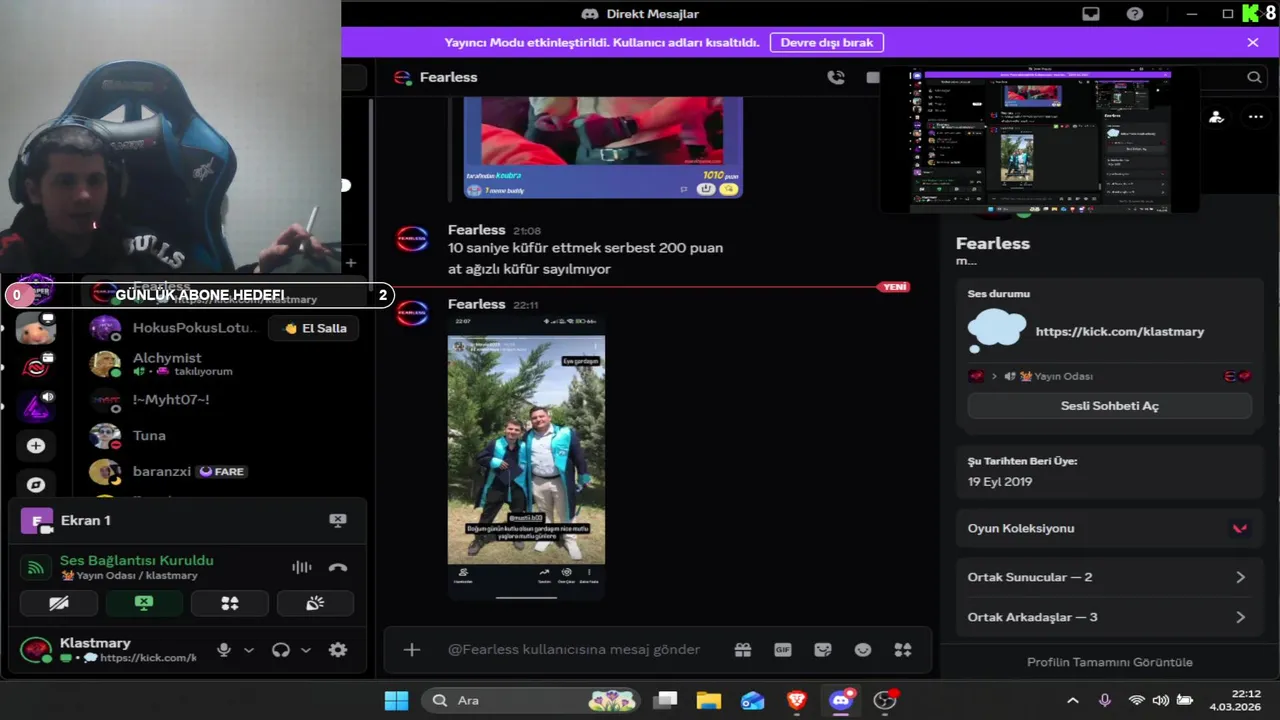Screen dimensions: 1280x720
Task: Open noise suppression waveform icon
Action: point(301,567)
